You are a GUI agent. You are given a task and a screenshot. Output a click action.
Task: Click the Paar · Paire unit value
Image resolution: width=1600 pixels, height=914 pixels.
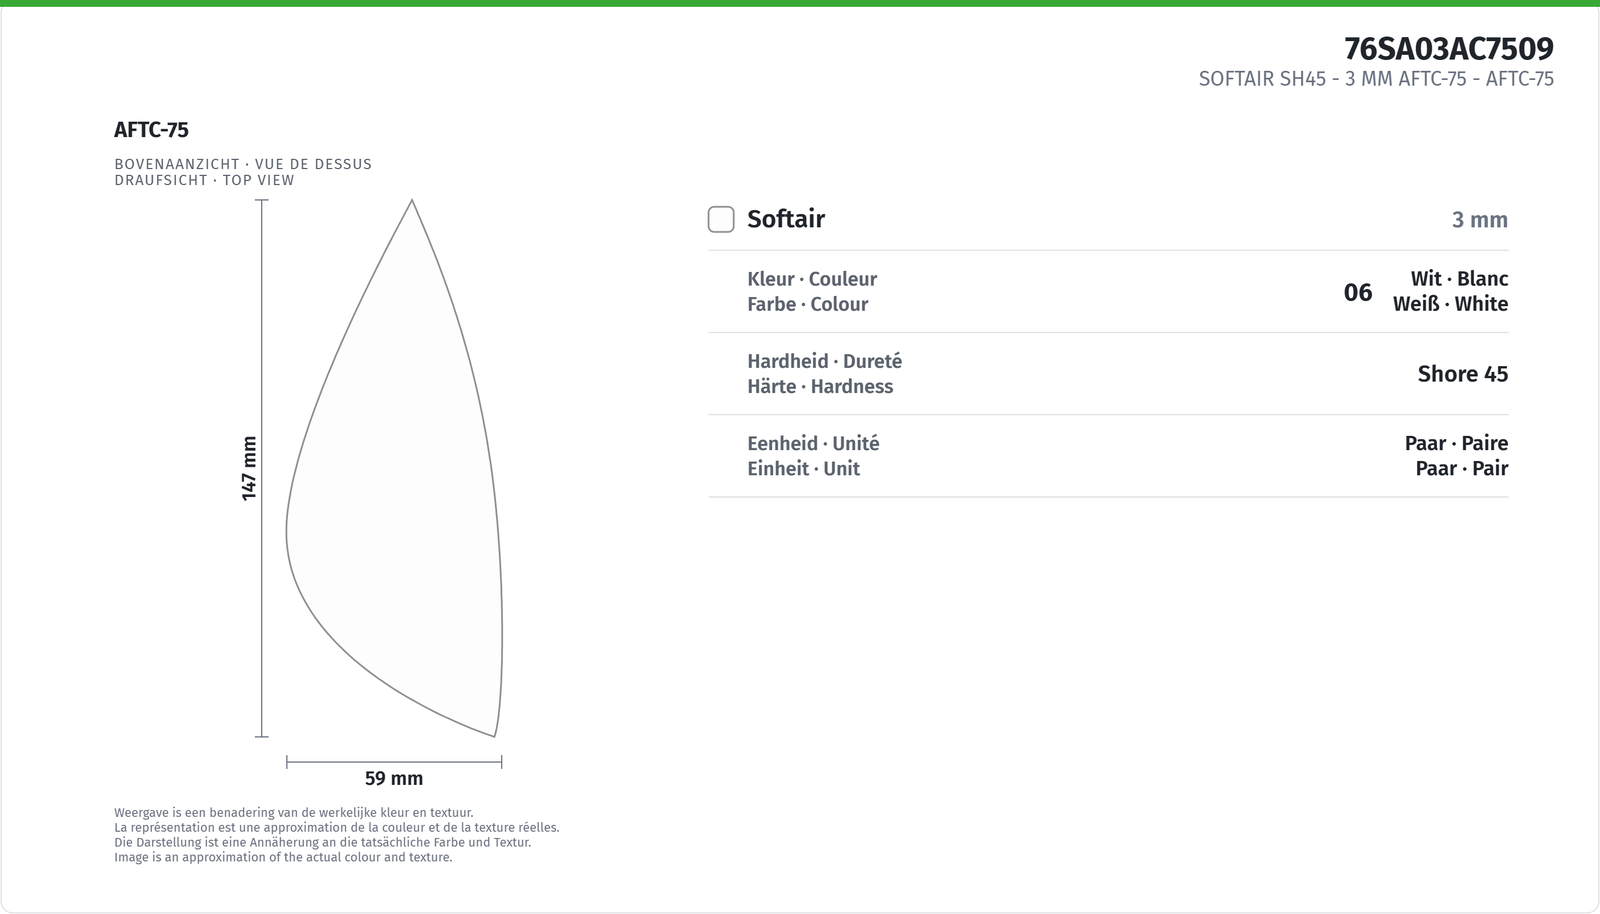click(x=1456, y=443)
